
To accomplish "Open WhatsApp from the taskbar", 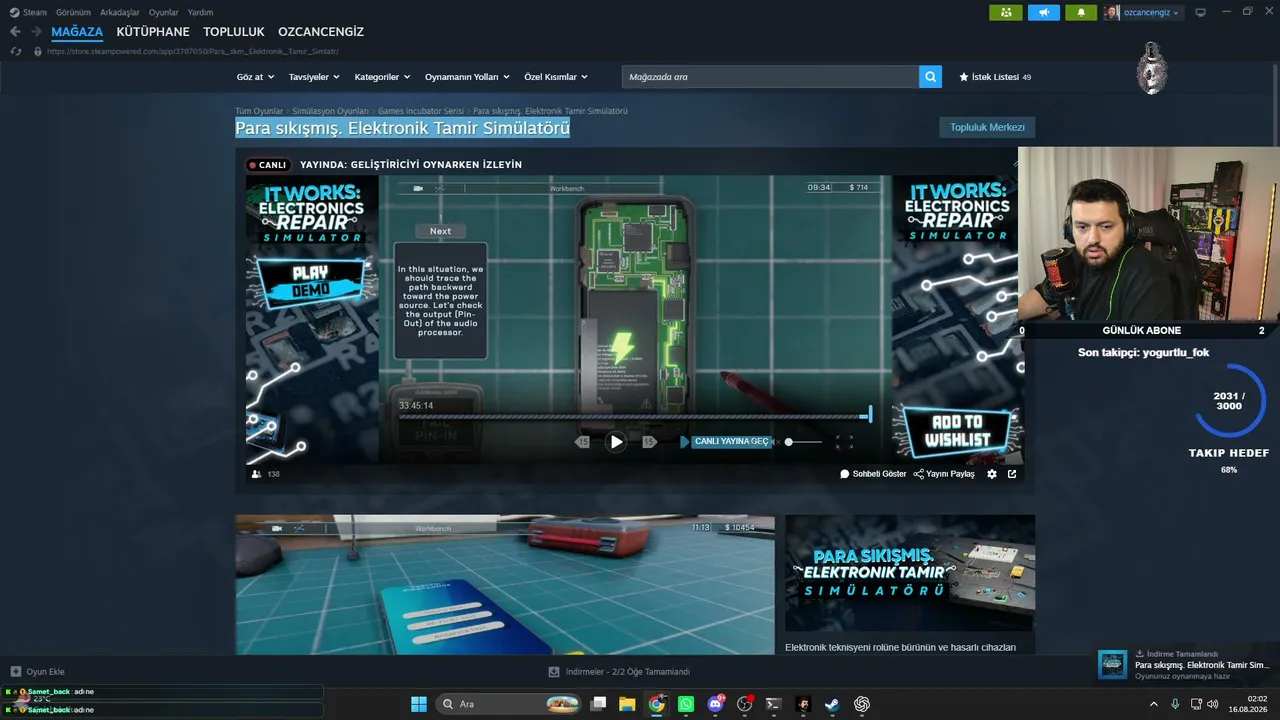I will point(685,704).
